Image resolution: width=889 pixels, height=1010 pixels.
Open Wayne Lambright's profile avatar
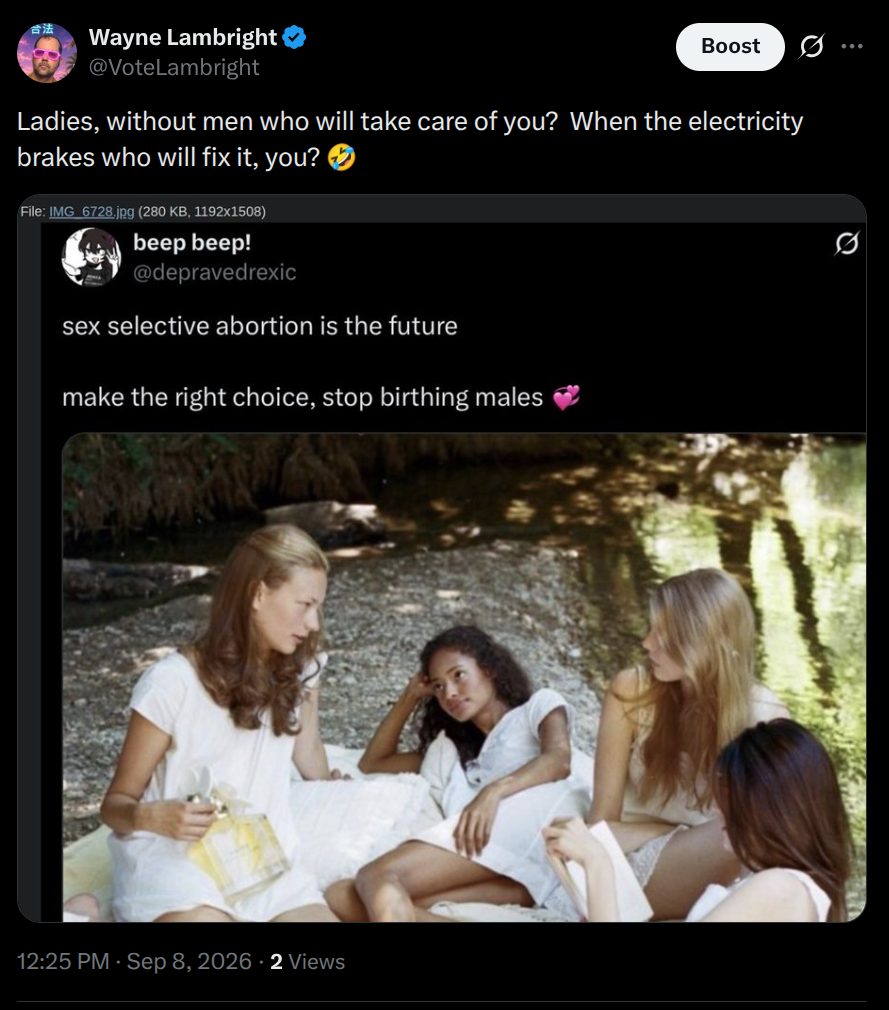coord(46,53)
